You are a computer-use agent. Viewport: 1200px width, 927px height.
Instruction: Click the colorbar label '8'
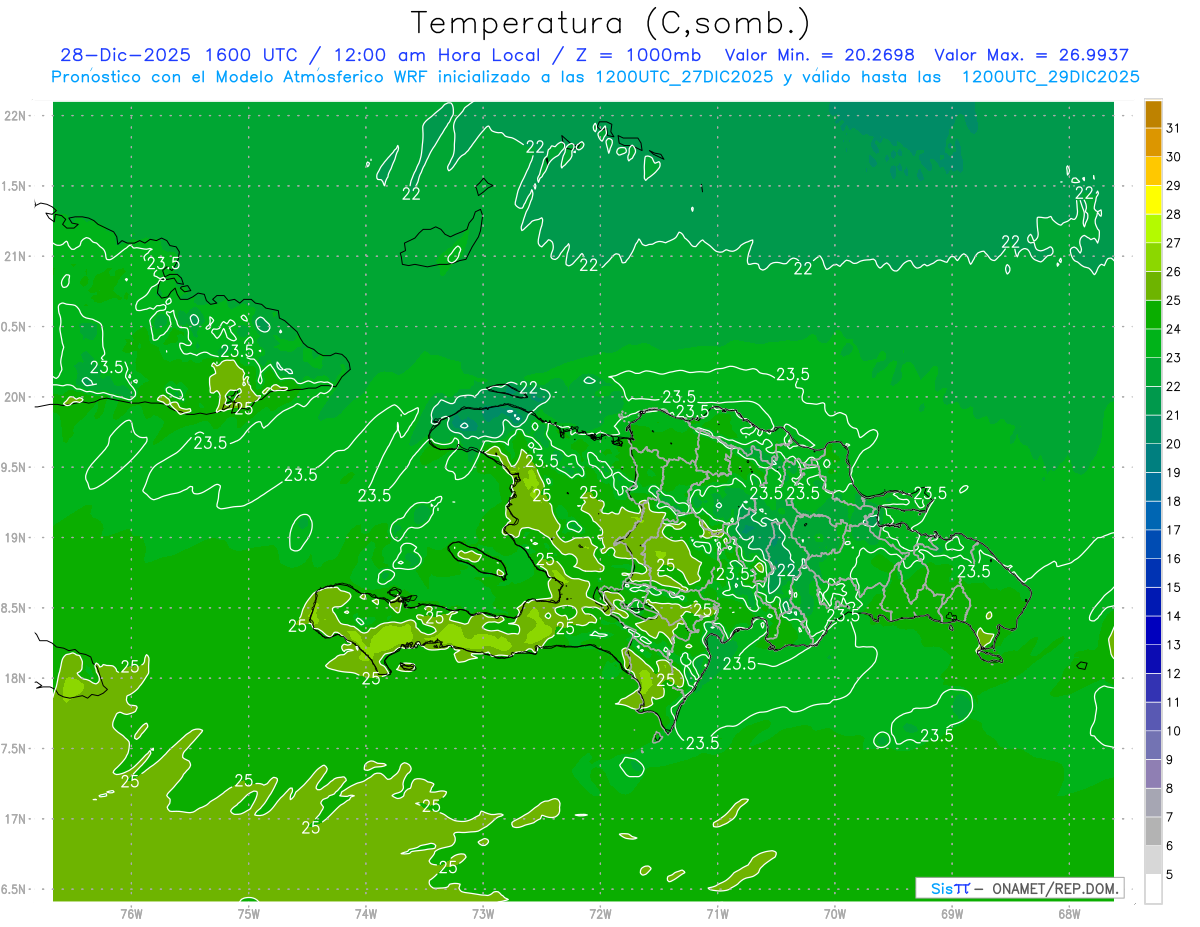click(1170, 788)
